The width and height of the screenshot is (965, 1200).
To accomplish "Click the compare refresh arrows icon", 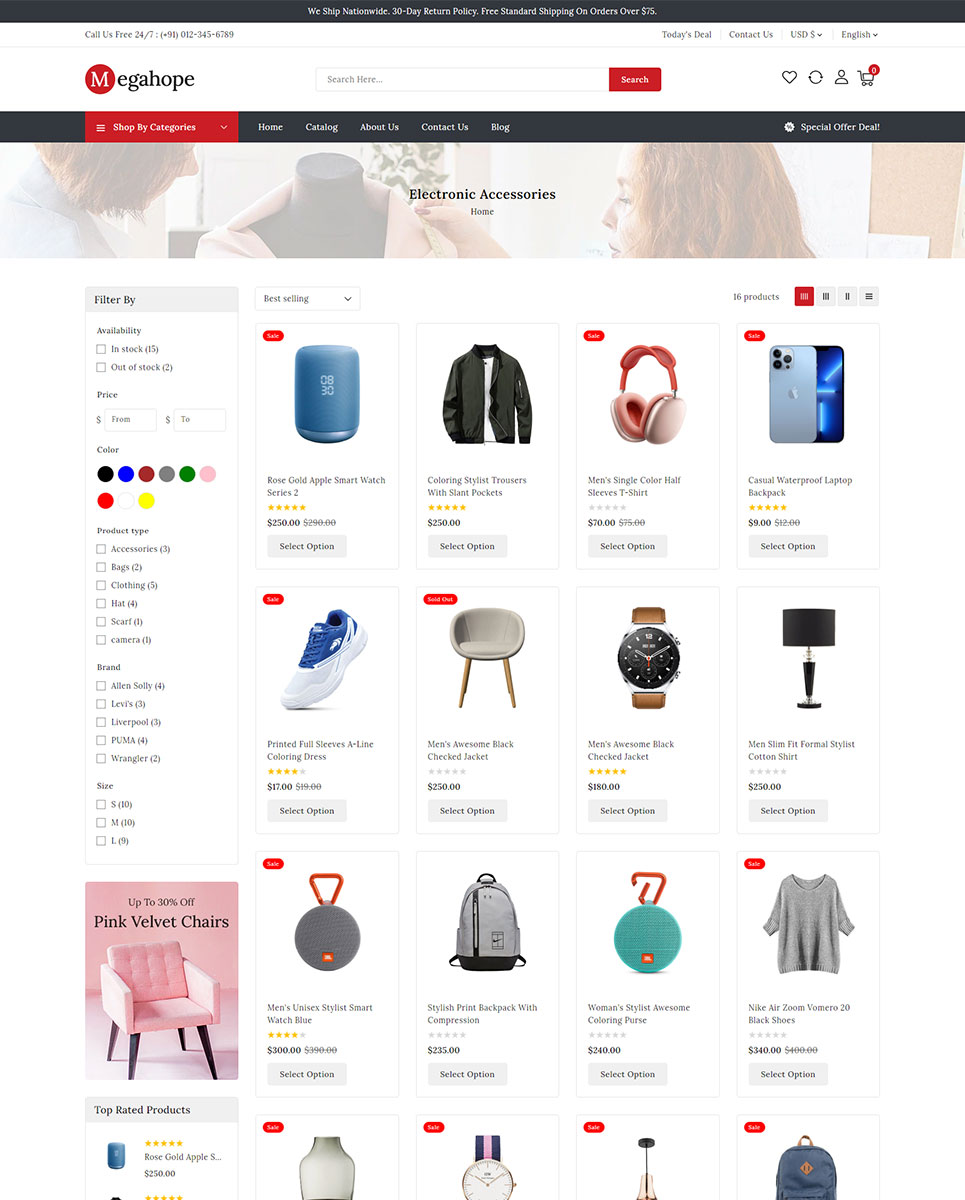I will (815, 77).
